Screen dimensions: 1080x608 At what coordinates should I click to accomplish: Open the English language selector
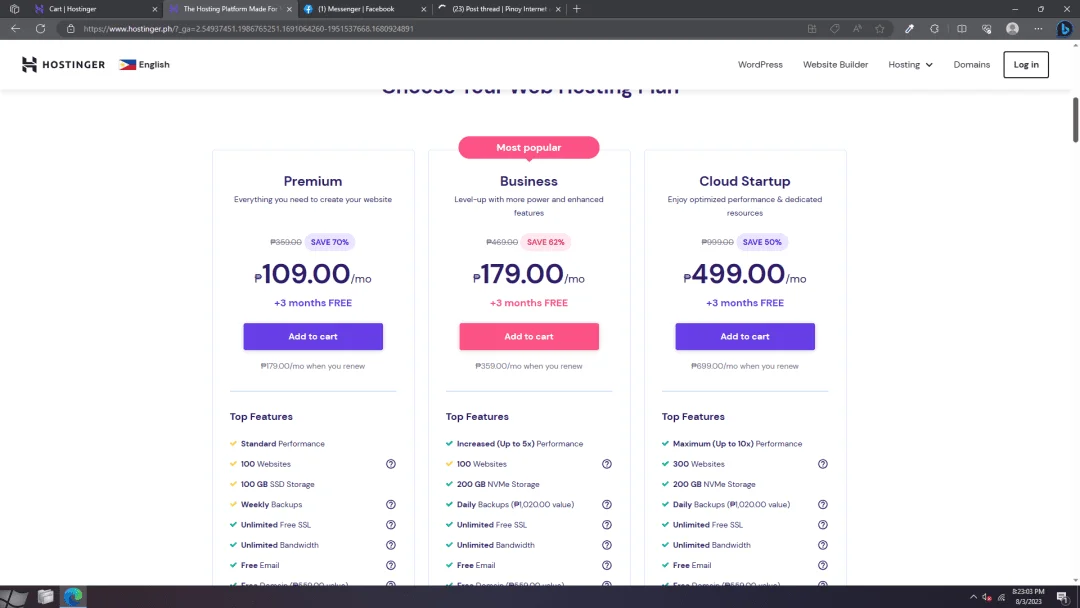(x=145, y=65)
